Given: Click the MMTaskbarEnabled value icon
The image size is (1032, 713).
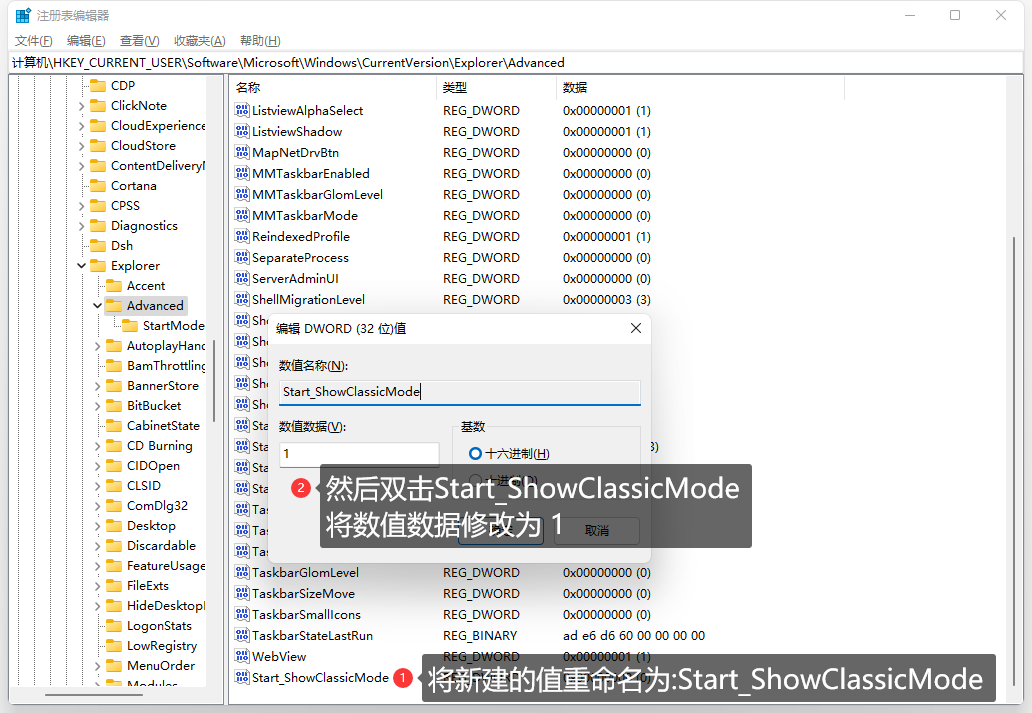Looking at the screenshot, I should point(242,173).
